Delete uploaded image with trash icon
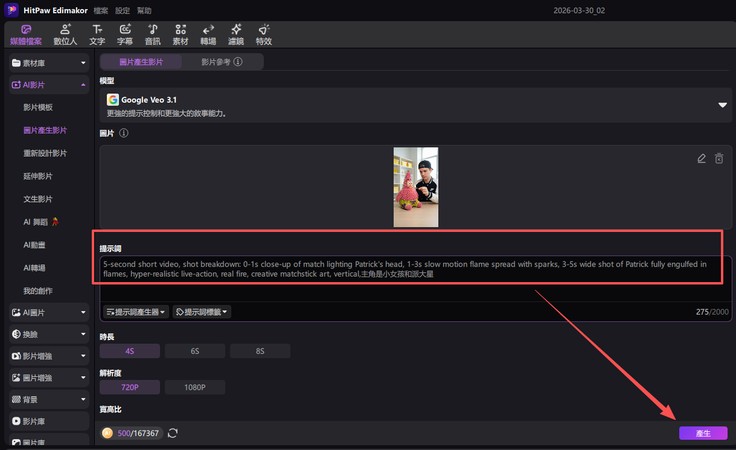736x450 pixels. [x=718, y=158]
